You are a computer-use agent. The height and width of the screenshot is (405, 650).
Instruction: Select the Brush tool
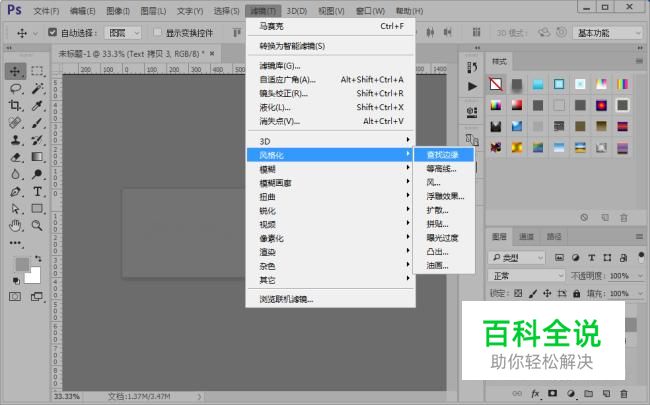coord(37,123)
